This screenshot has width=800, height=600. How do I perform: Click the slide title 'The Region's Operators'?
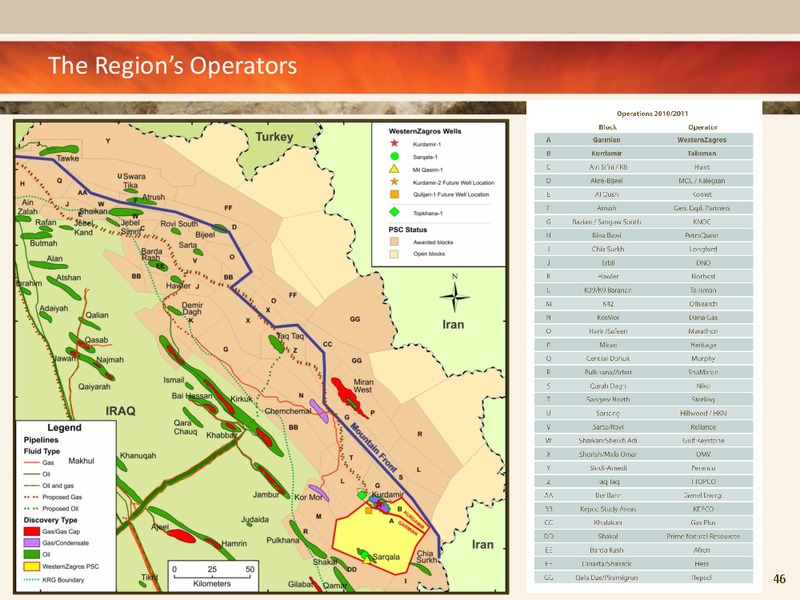(172, 66)
